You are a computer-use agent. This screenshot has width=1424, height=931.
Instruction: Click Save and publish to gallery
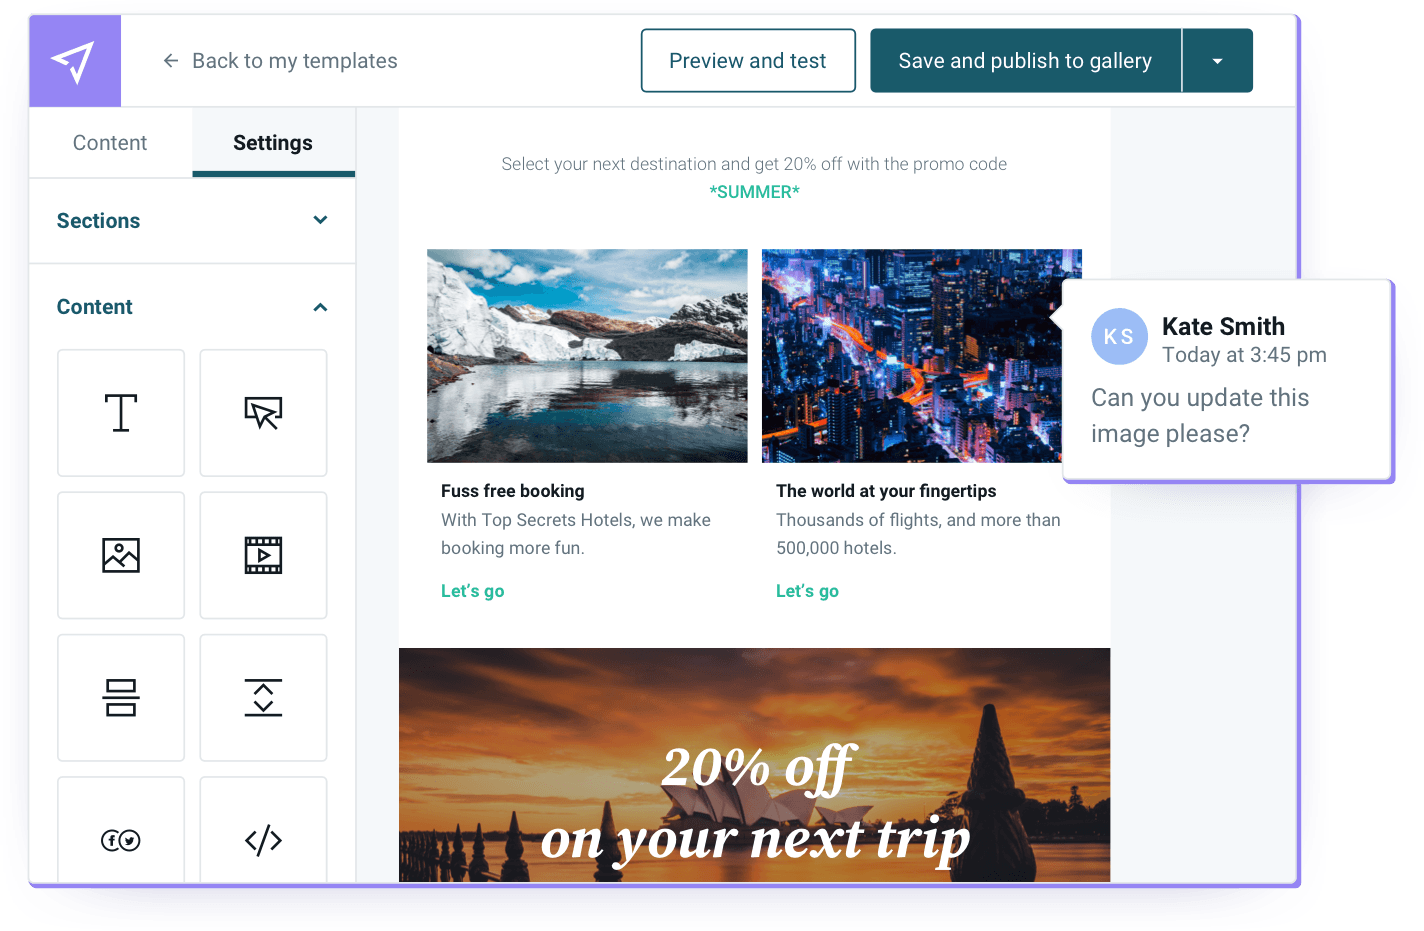[x=1025, y=61]
